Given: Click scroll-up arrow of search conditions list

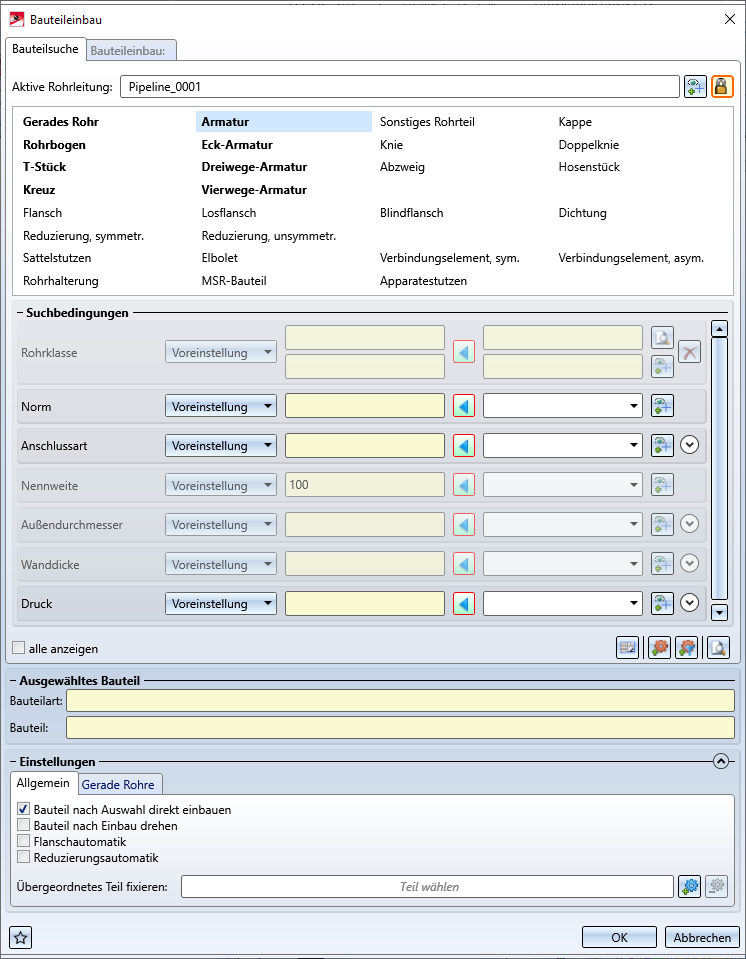Looking at the screenshot, I should (720, 329).
